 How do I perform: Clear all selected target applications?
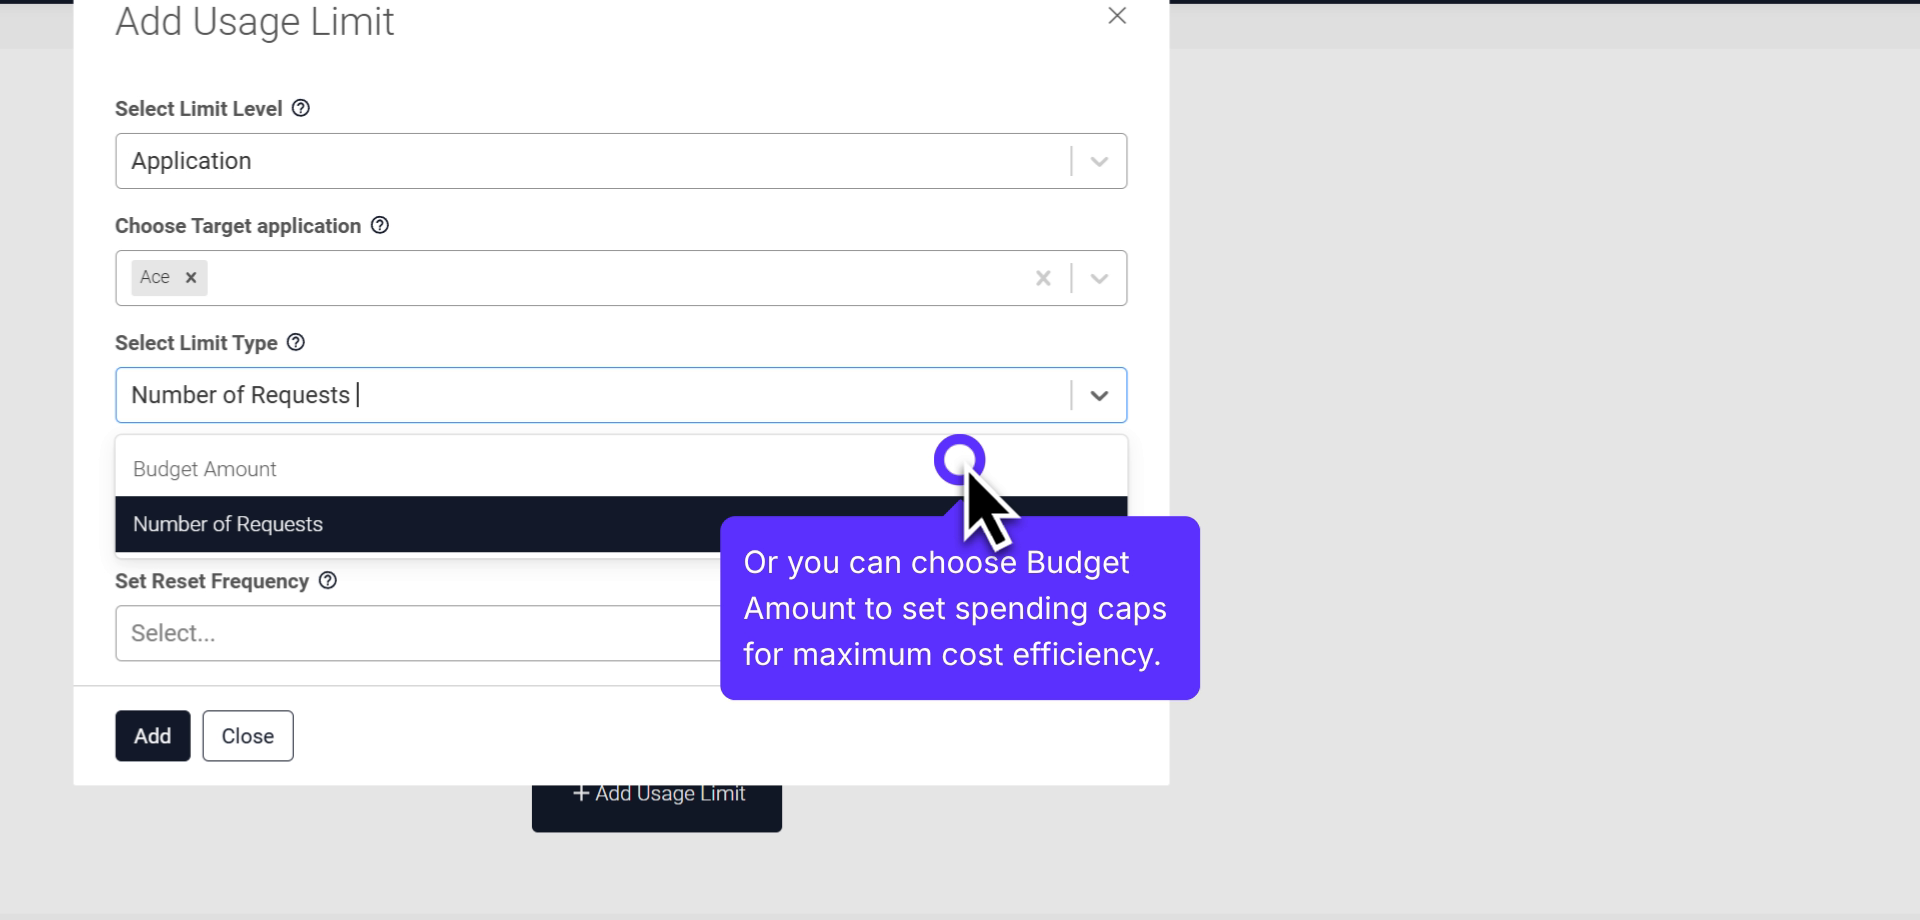pos(1043,278)
